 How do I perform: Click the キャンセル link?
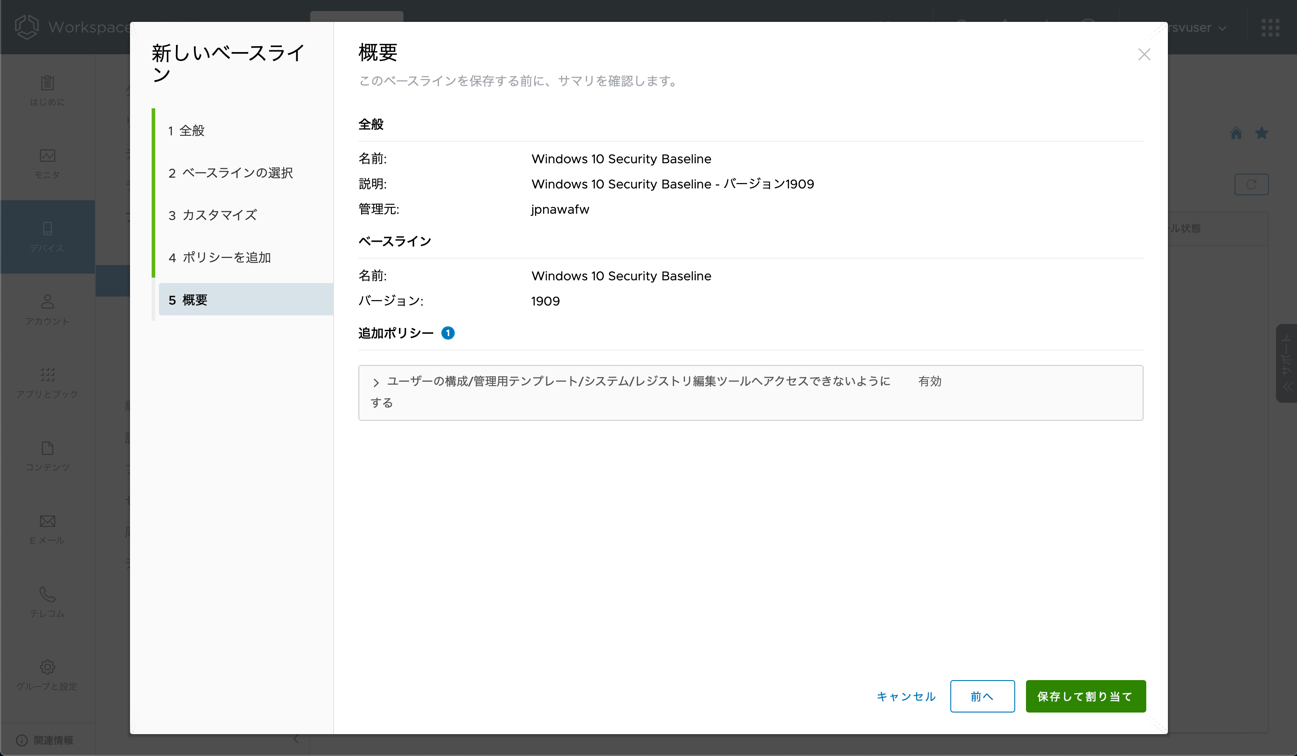coord(906,697)
